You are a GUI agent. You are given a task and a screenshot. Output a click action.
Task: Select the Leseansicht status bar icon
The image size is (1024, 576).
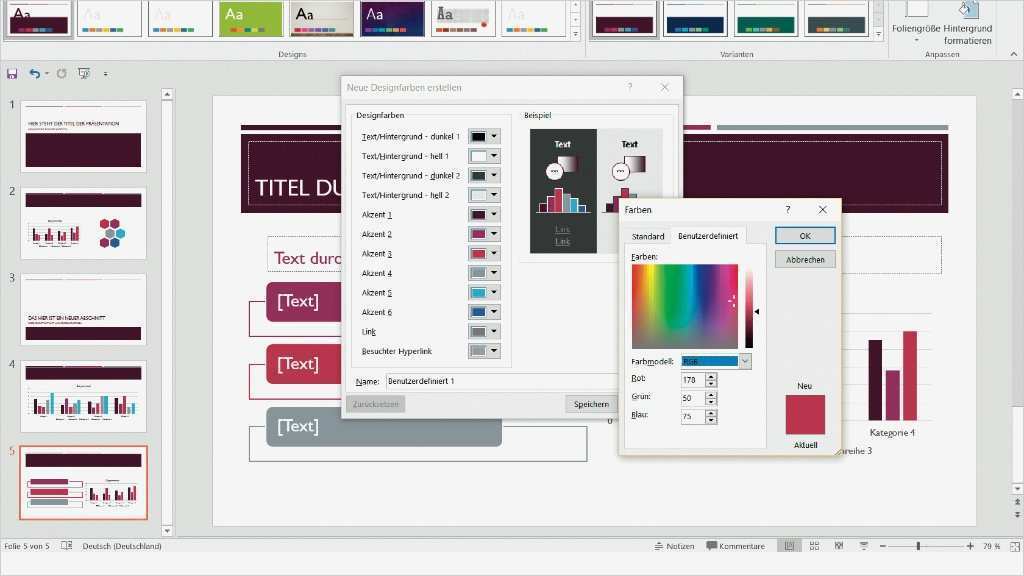tap(839, 546)
